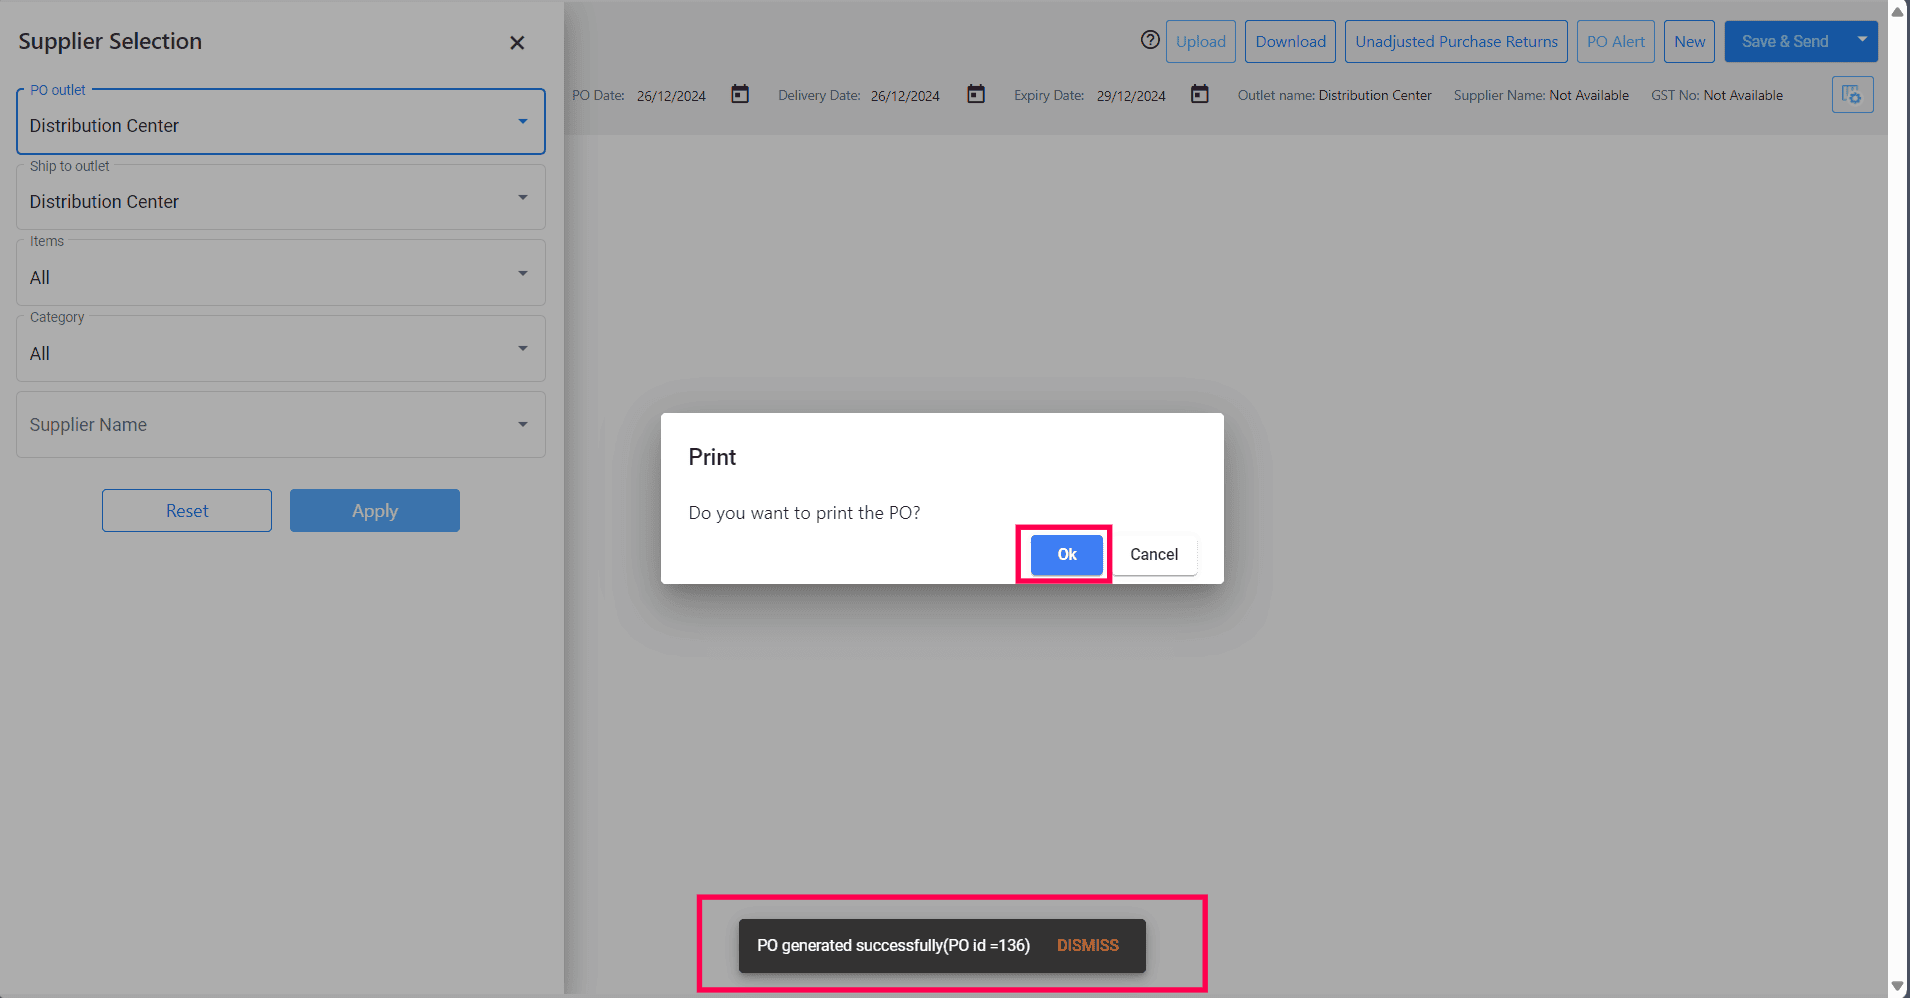Open the Supplier Name dropdown
This screenshot has height=998, width=1910.
[281, 425]
